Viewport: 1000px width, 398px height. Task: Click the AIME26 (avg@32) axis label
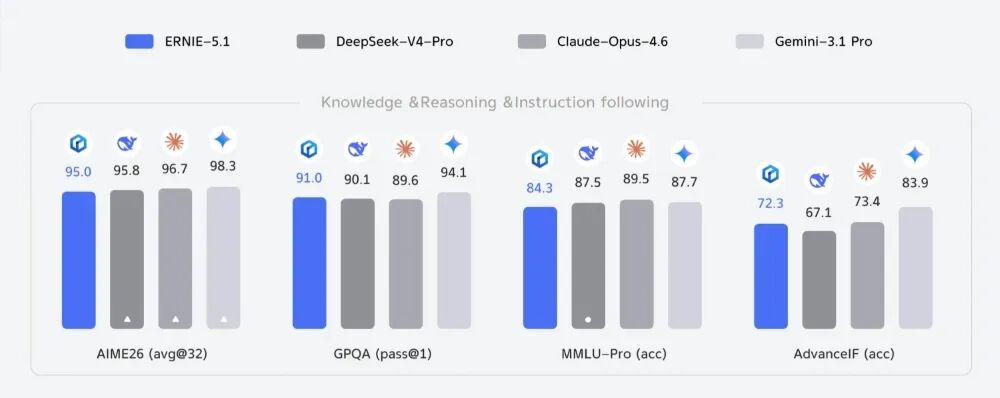[151, 354]
